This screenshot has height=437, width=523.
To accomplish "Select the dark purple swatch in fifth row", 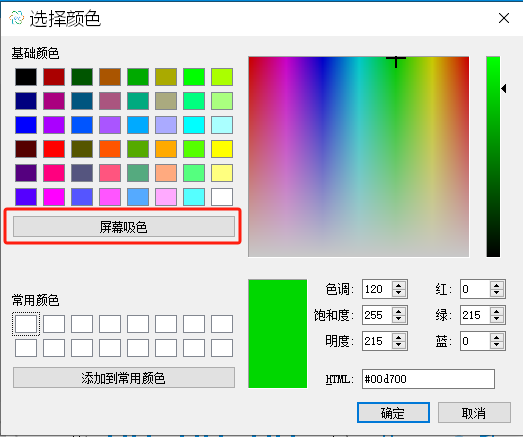I will pyautogui.click(x=26, y=173).
